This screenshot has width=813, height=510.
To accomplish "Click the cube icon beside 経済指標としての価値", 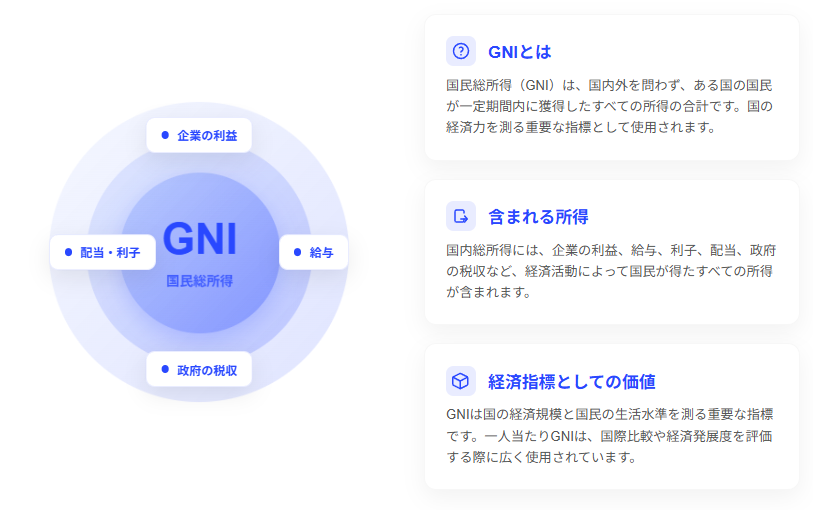I will (x=460, y=381).
